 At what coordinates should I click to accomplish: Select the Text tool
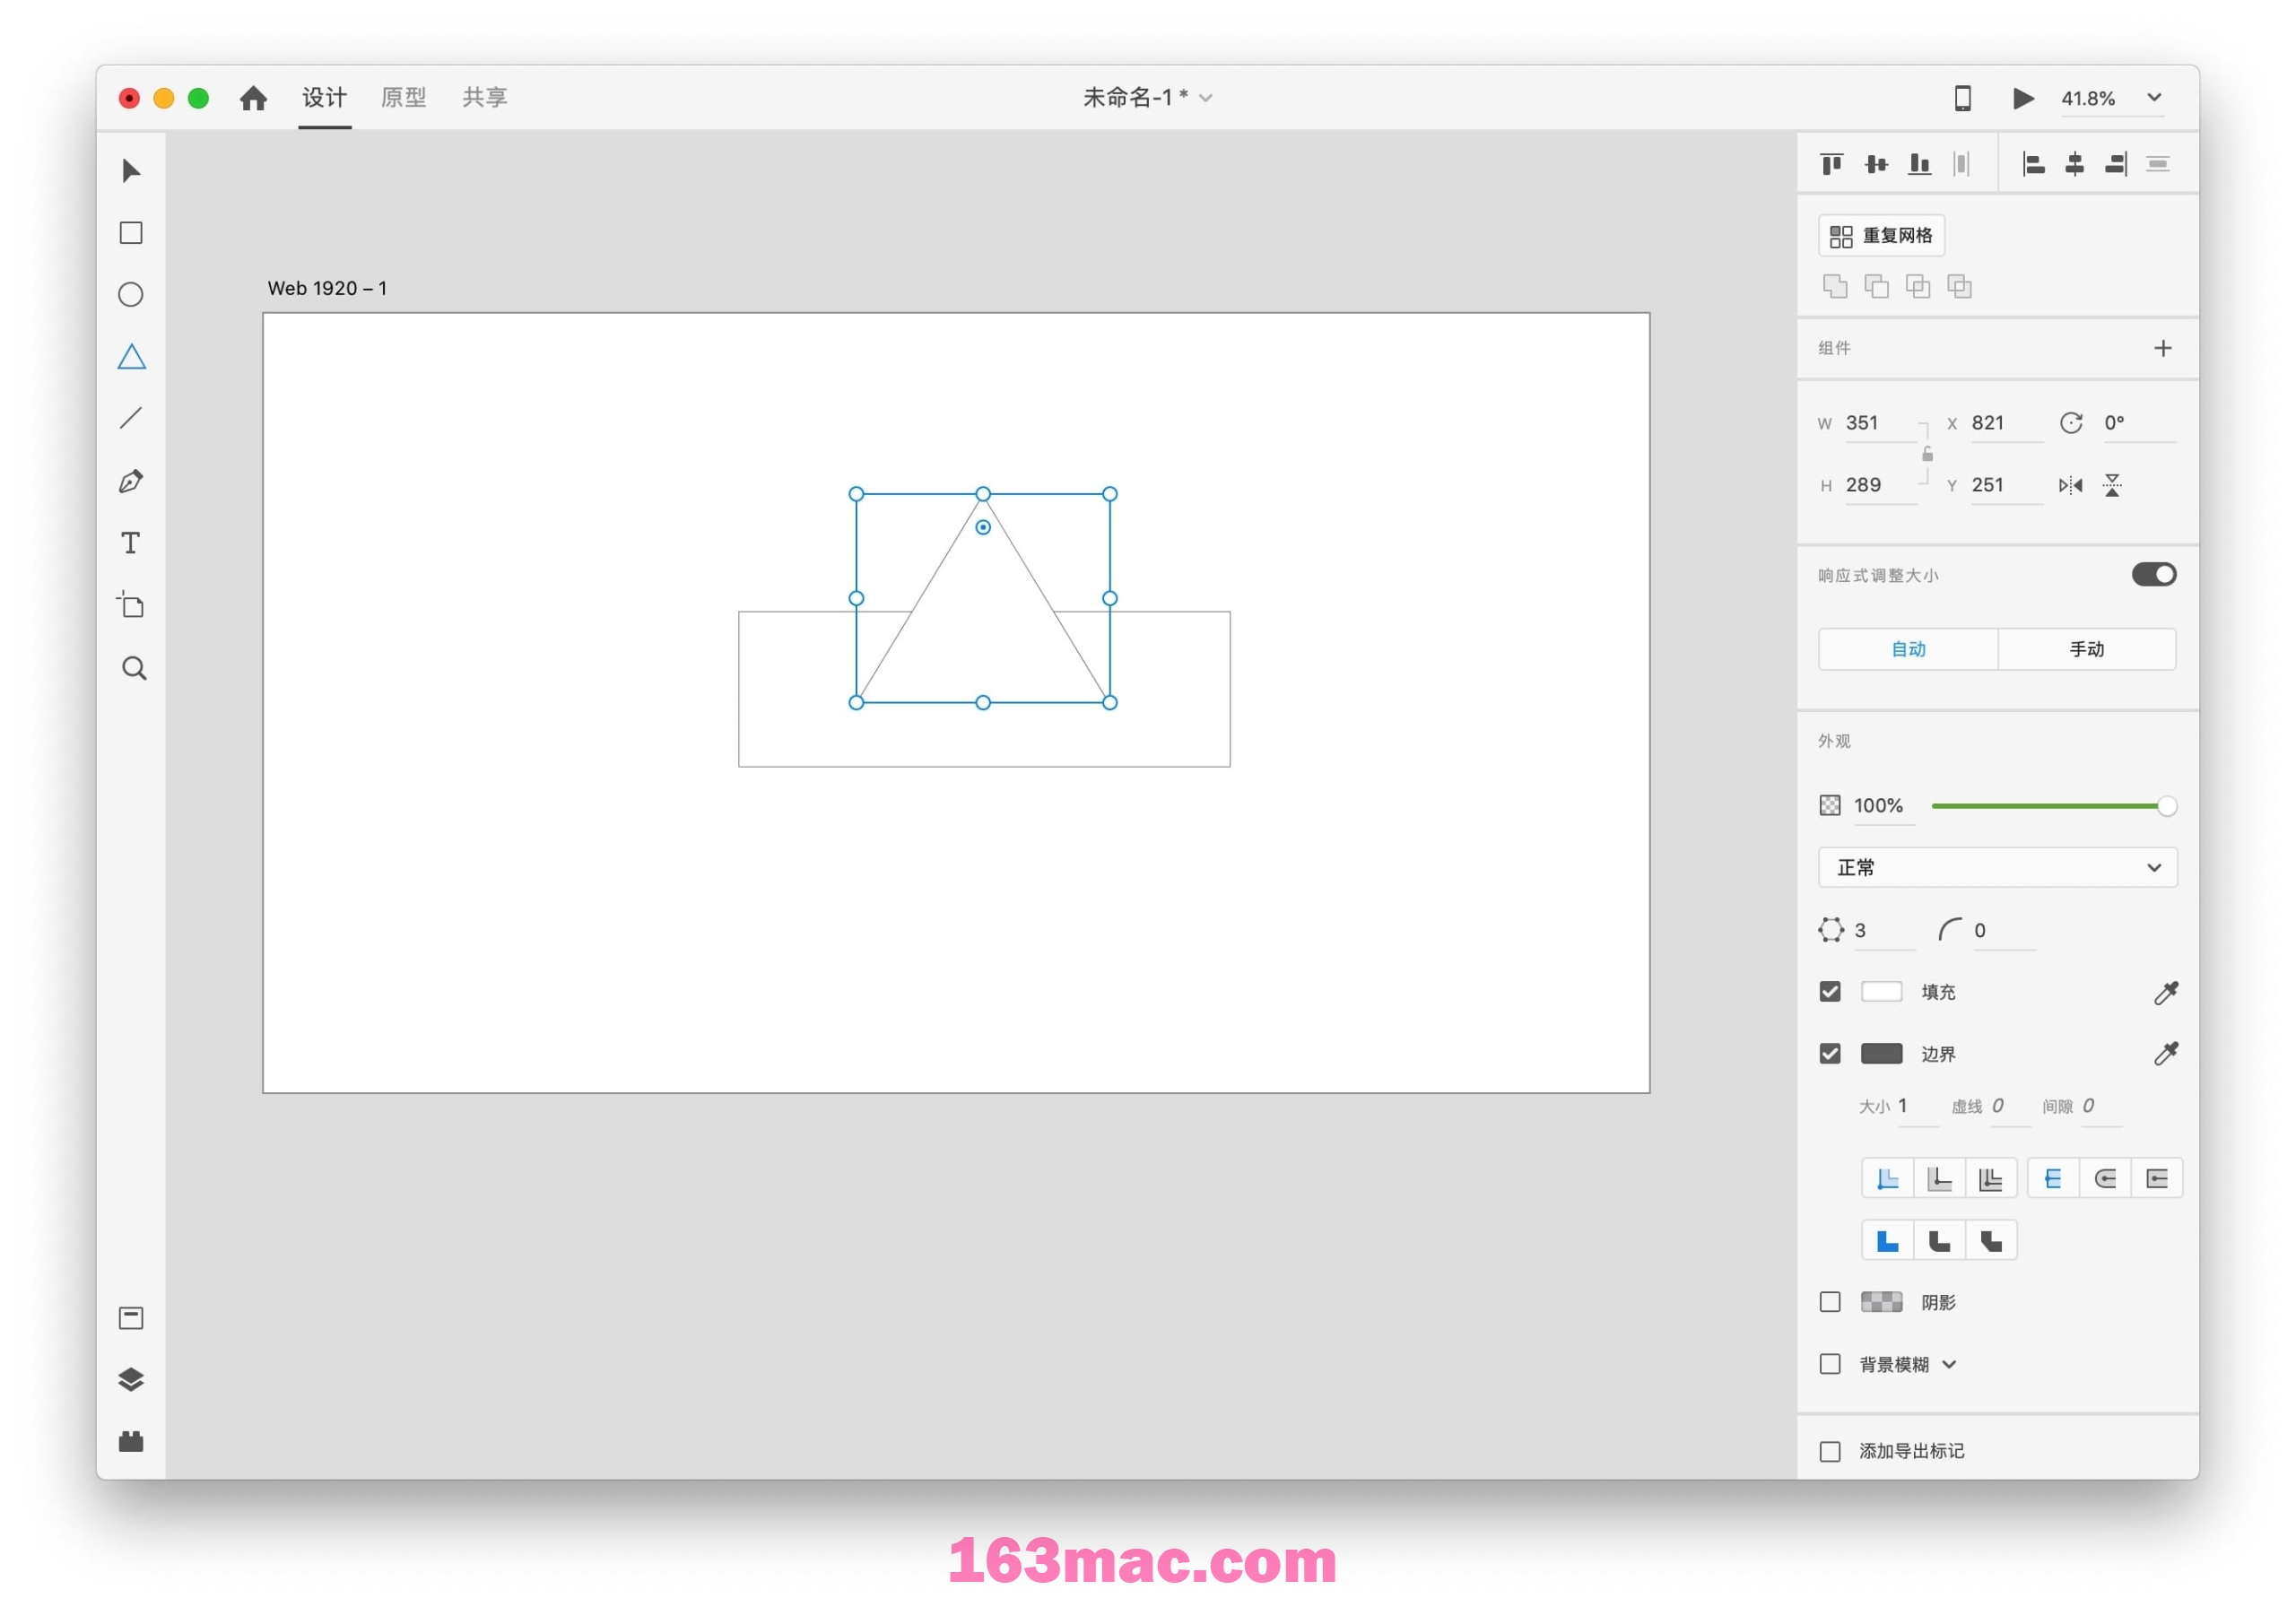point(131,543)
